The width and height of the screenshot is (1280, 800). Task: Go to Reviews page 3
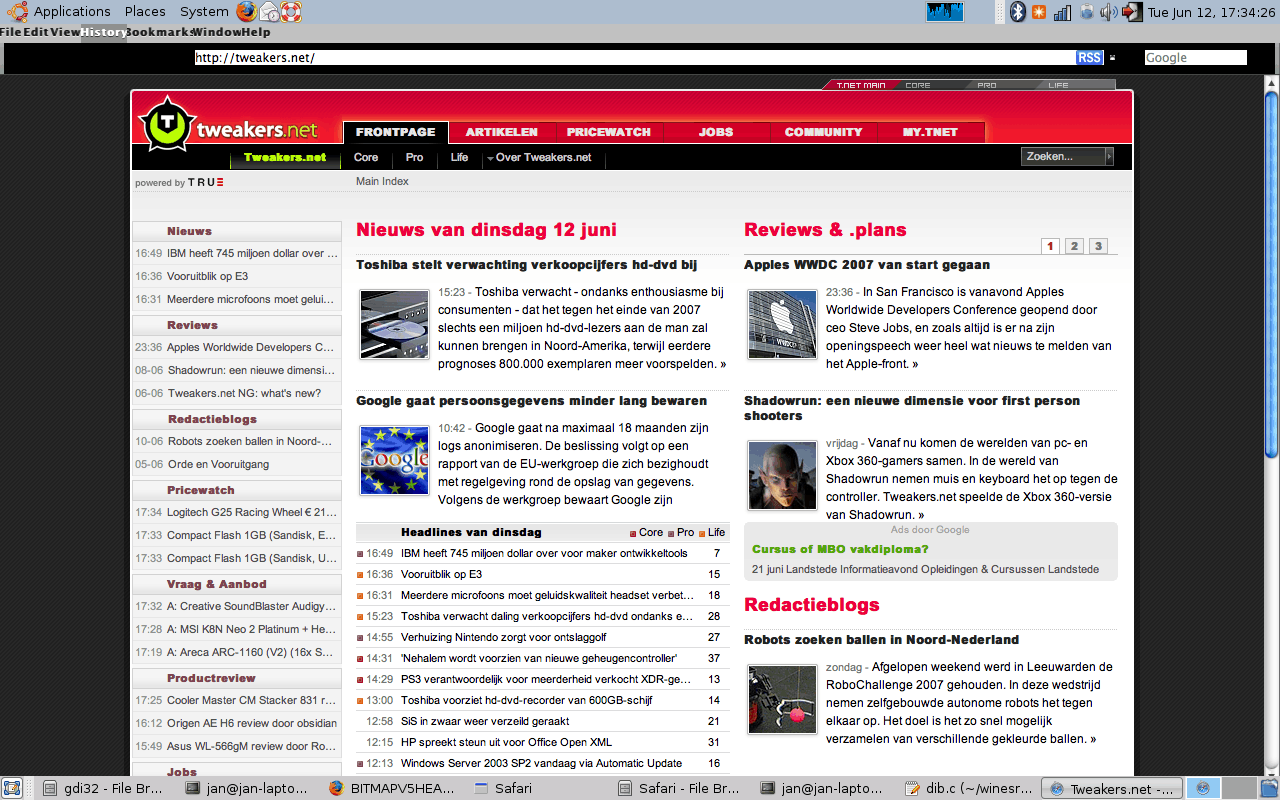[1098, 246]
